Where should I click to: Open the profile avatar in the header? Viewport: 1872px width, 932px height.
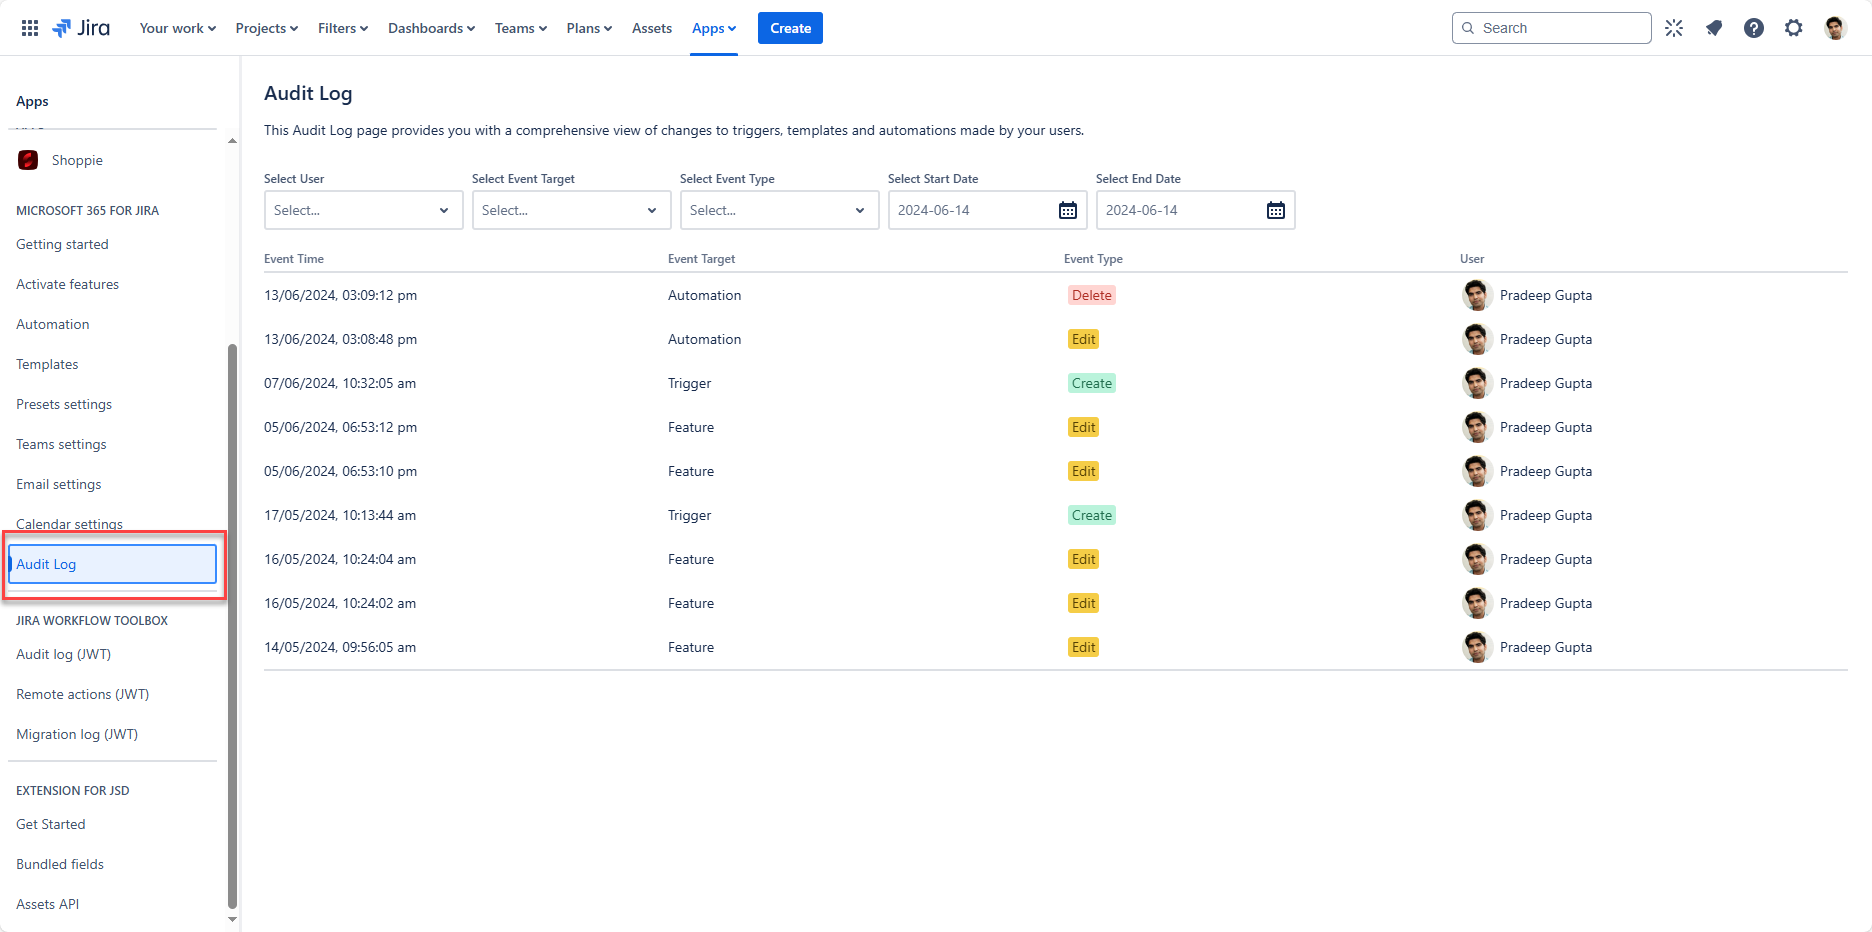(1835, 28)
